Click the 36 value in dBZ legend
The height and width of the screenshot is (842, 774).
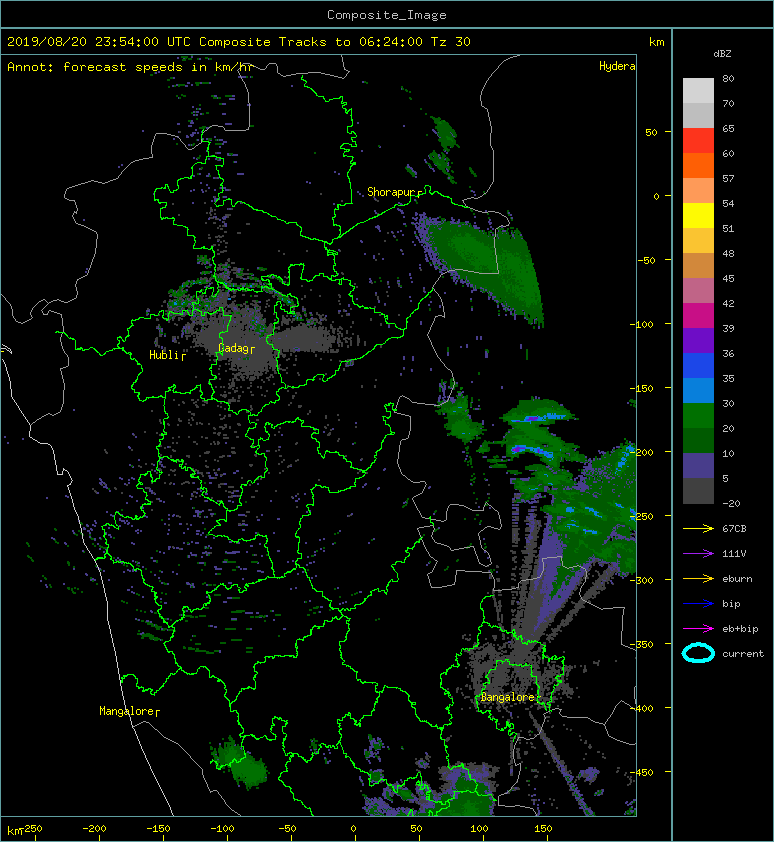pyautogui.click(x=728, y=353)
